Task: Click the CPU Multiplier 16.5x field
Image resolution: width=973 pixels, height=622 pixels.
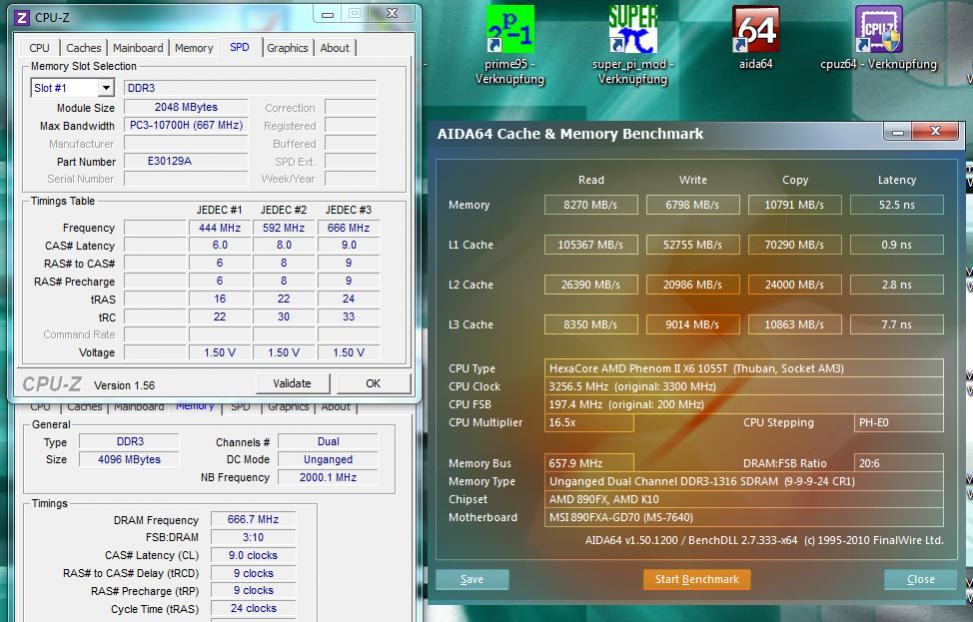Action: coord(589,422)
